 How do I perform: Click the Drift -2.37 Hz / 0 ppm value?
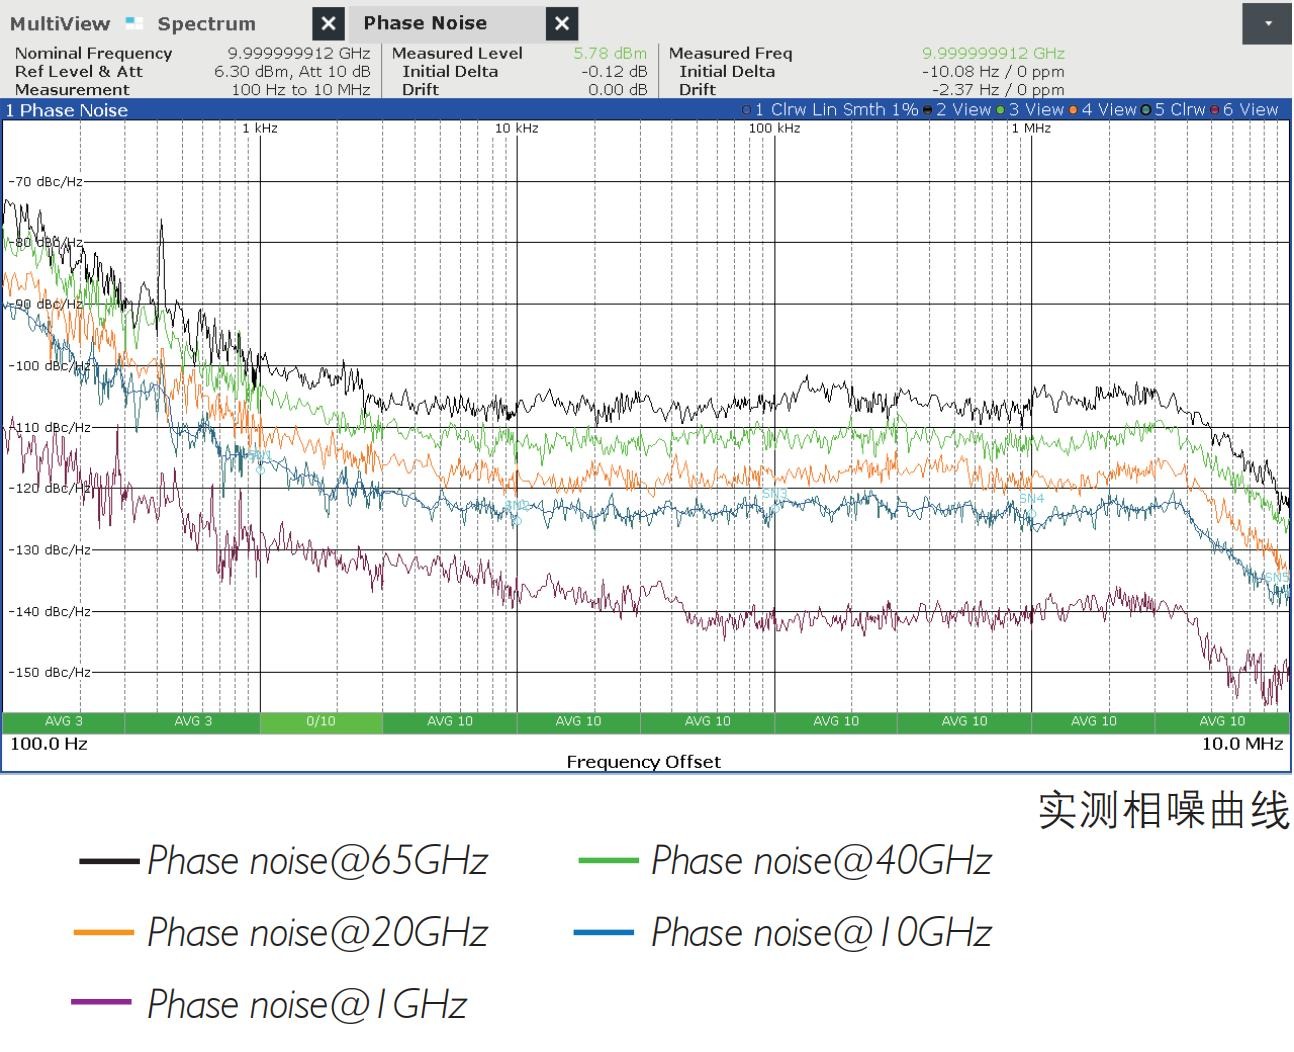click(x=998, y=89)
